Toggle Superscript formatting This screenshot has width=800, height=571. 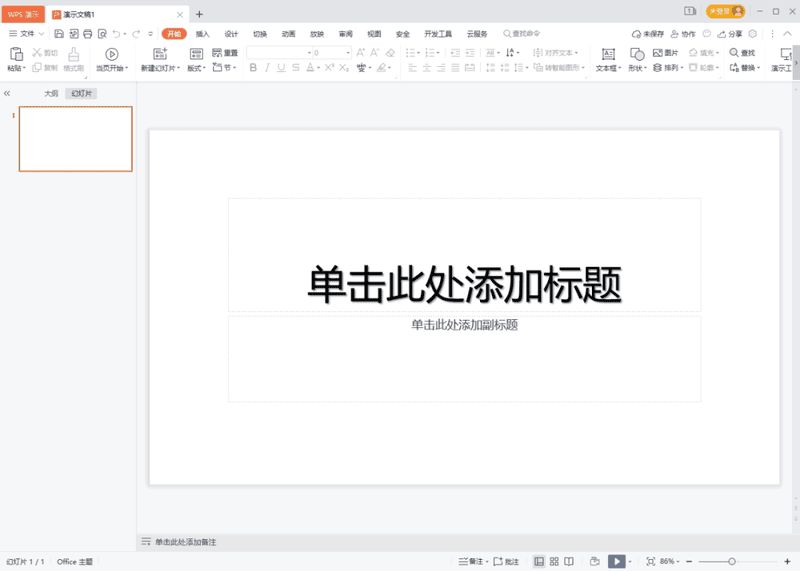click(x=330, y=67)
